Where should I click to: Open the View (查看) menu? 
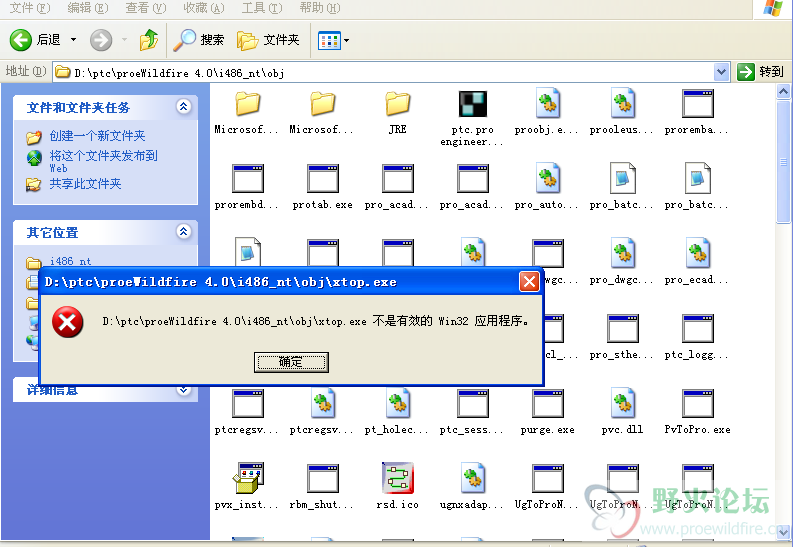[x=146, y=8]
